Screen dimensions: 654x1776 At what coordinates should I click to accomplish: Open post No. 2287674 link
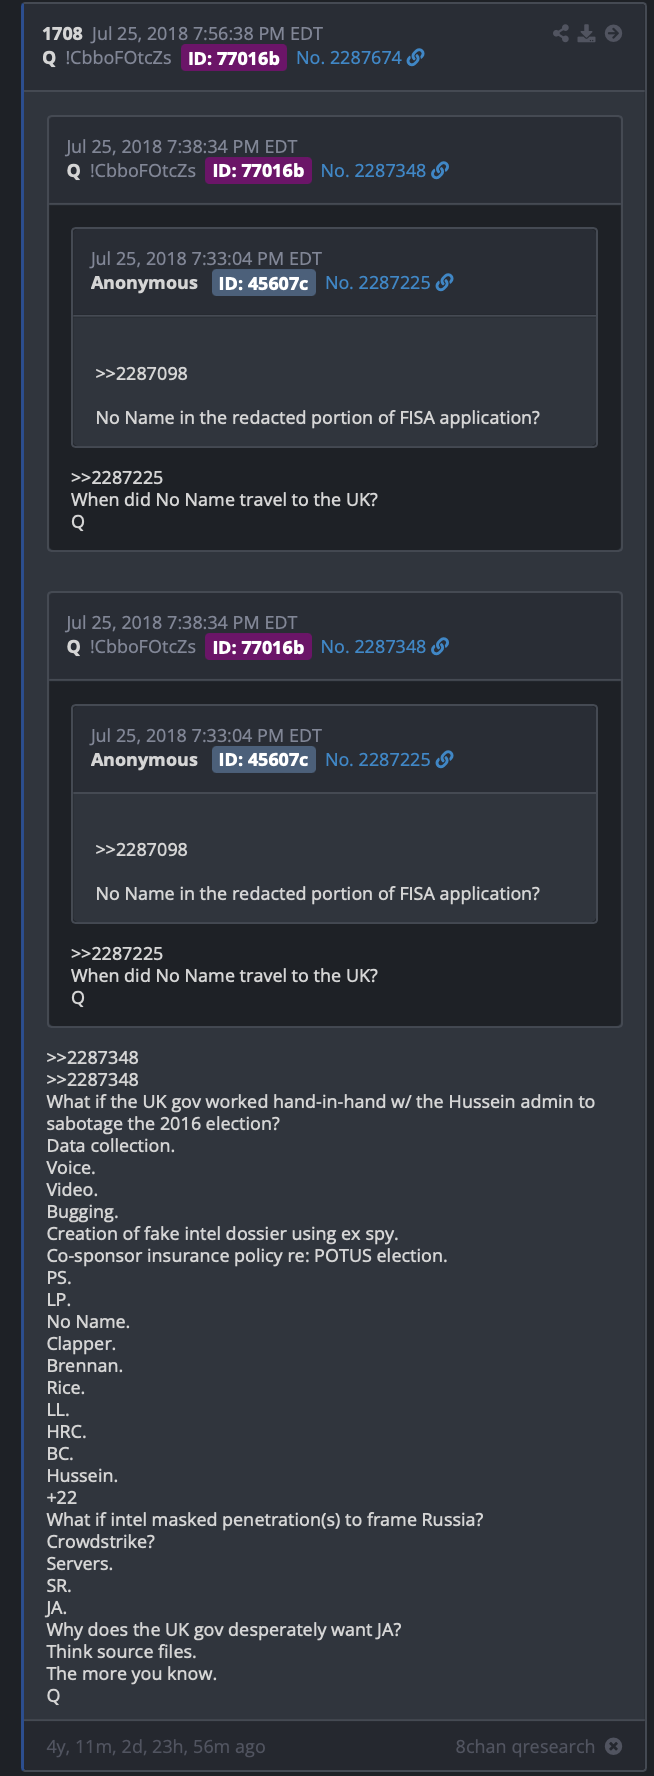[x=349, y=58]
